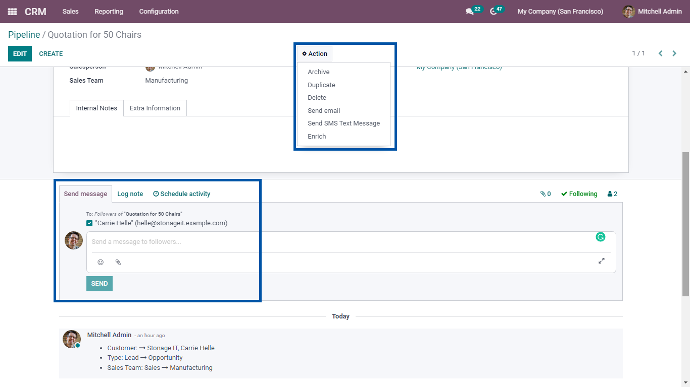Viewport: 690px width, 387px height.
Task: Open the My Company (San Francisco) switcher
Action: [560, 11]
